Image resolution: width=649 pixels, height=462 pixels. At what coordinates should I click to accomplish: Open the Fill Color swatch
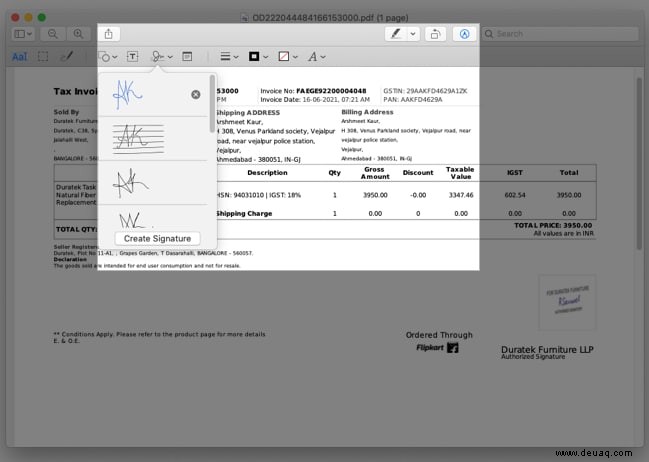click(288, 57)
